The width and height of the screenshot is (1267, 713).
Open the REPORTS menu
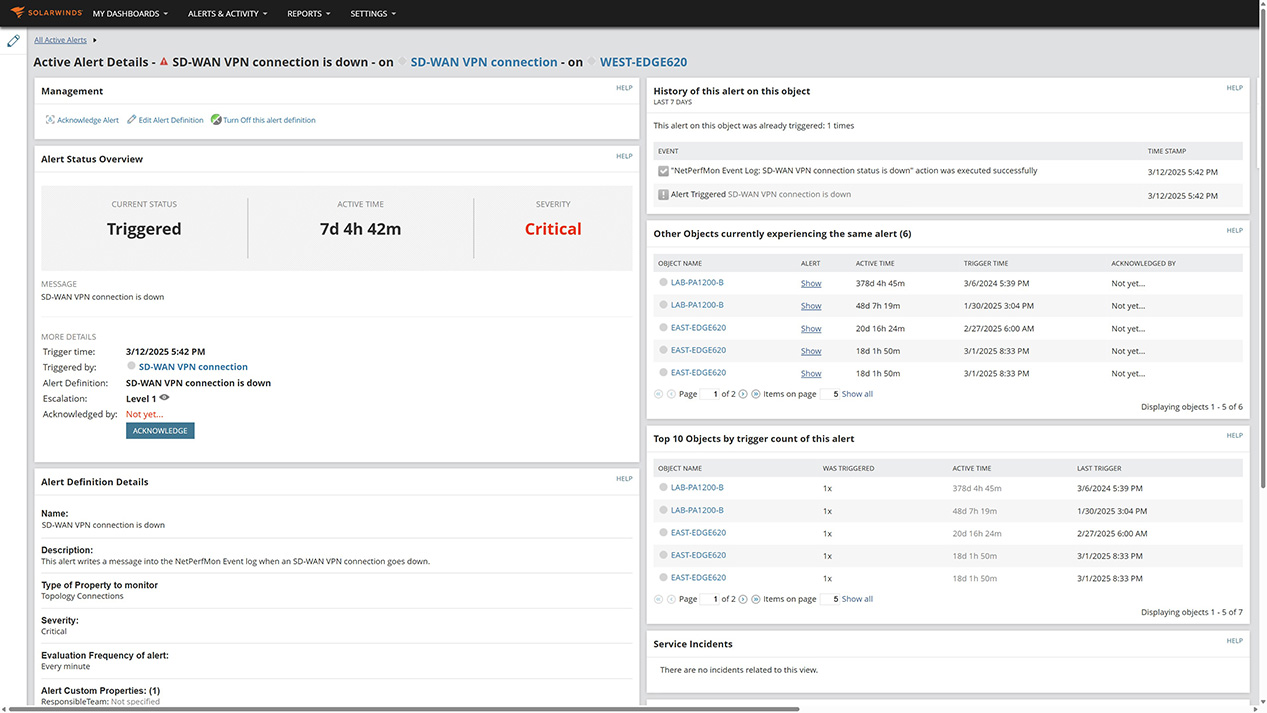(308, 13)
